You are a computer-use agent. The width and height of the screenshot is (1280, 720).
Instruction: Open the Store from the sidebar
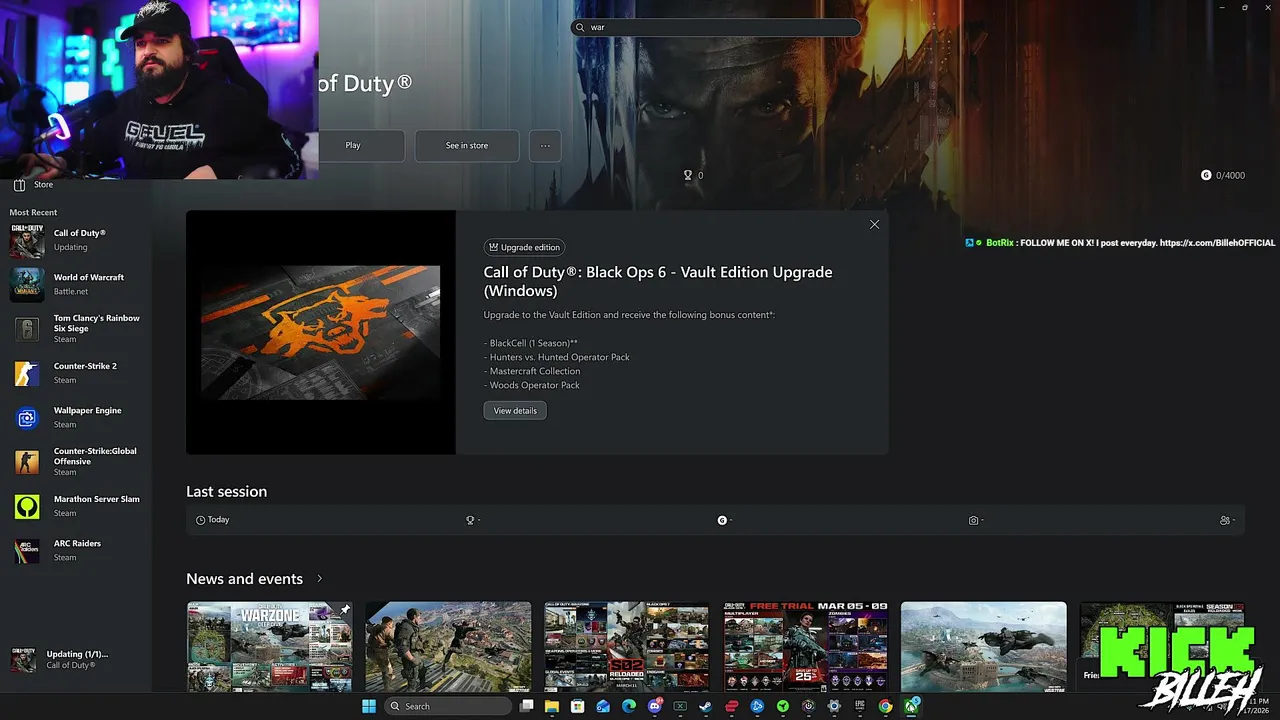coord(34,185)
